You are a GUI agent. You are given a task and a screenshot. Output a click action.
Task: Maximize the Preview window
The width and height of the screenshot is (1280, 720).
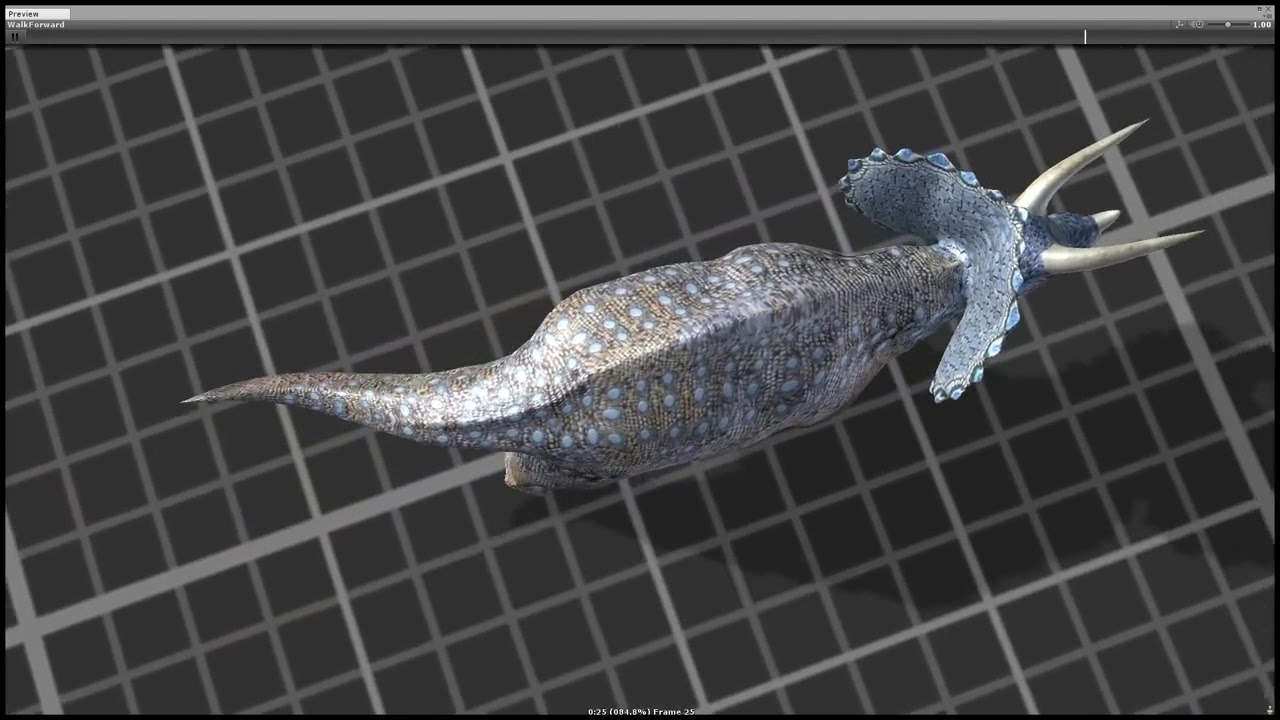(1260, 9)
